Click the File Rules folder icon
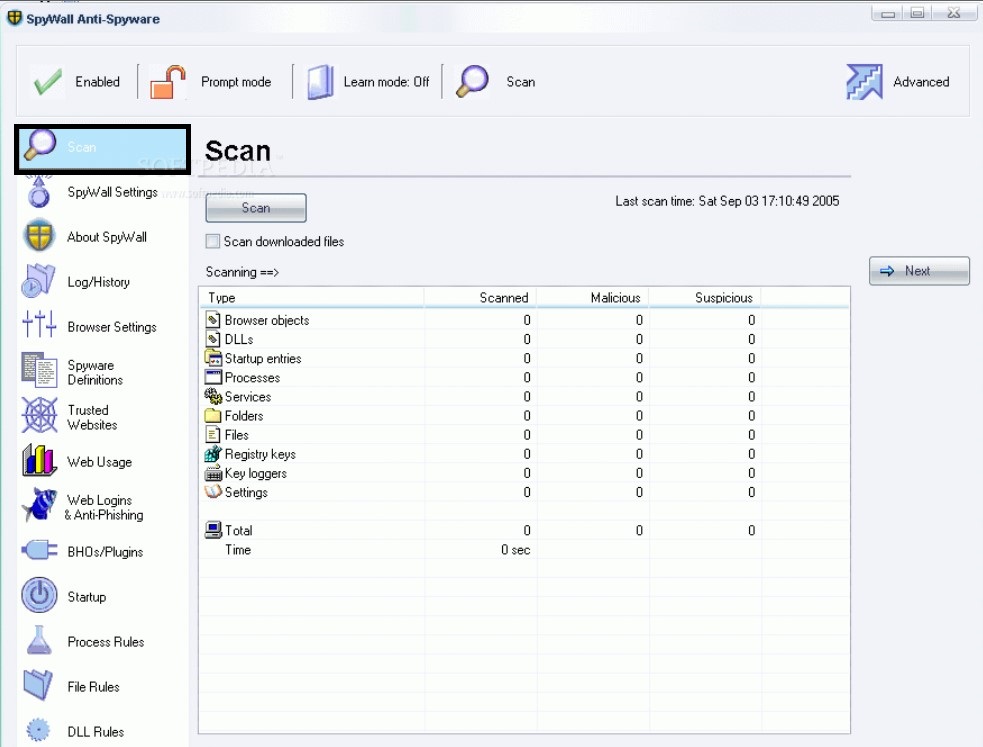The width and height of the screenshot is (983, 747). (38, 686)
